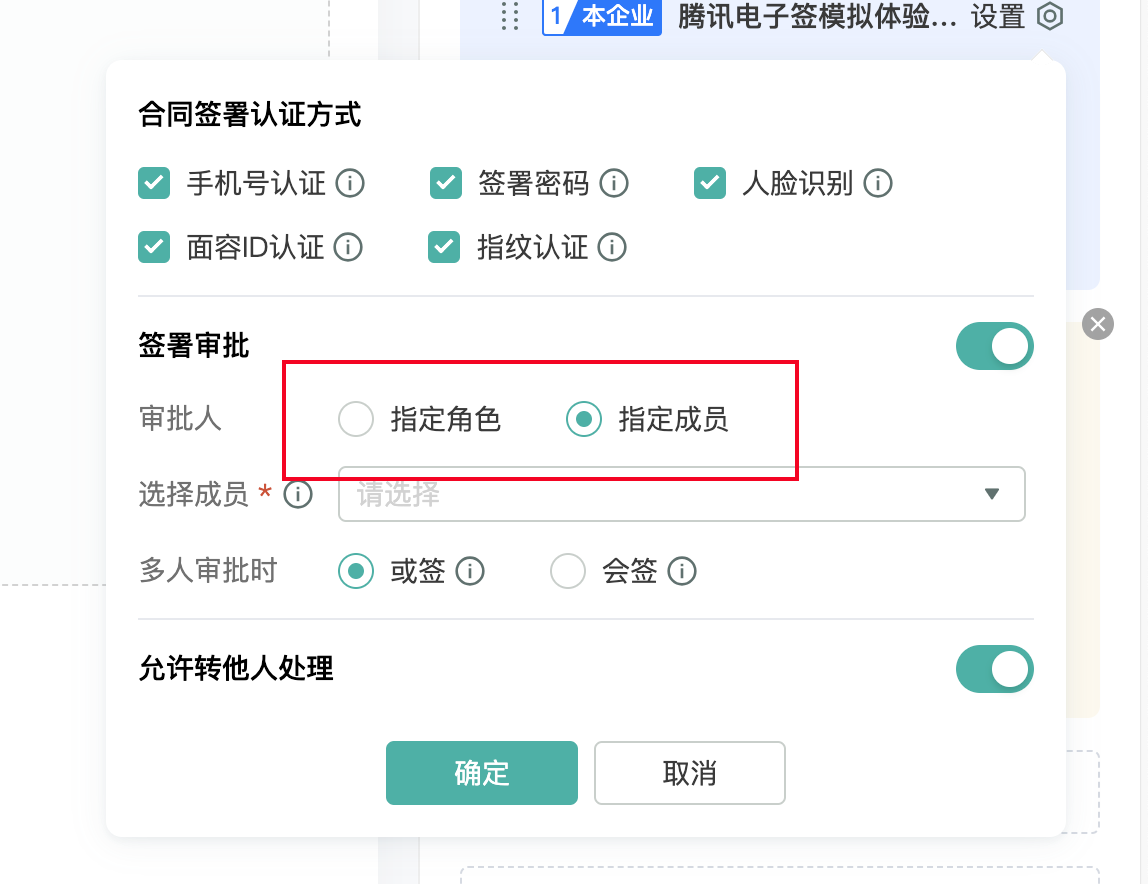Disable the 允许转他人处理 switch
The image size is (1148, 884).
coord(994,669)
